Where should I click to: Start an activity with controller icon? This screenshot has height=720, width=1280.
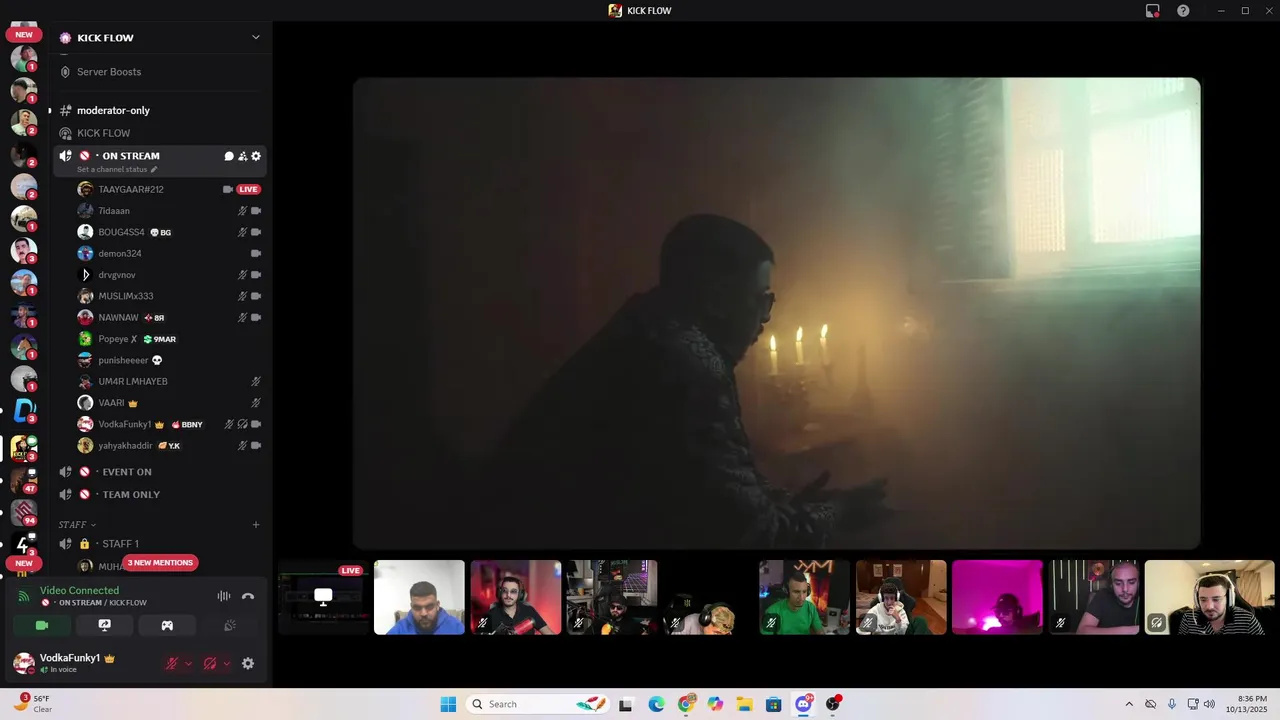[167, 625]
